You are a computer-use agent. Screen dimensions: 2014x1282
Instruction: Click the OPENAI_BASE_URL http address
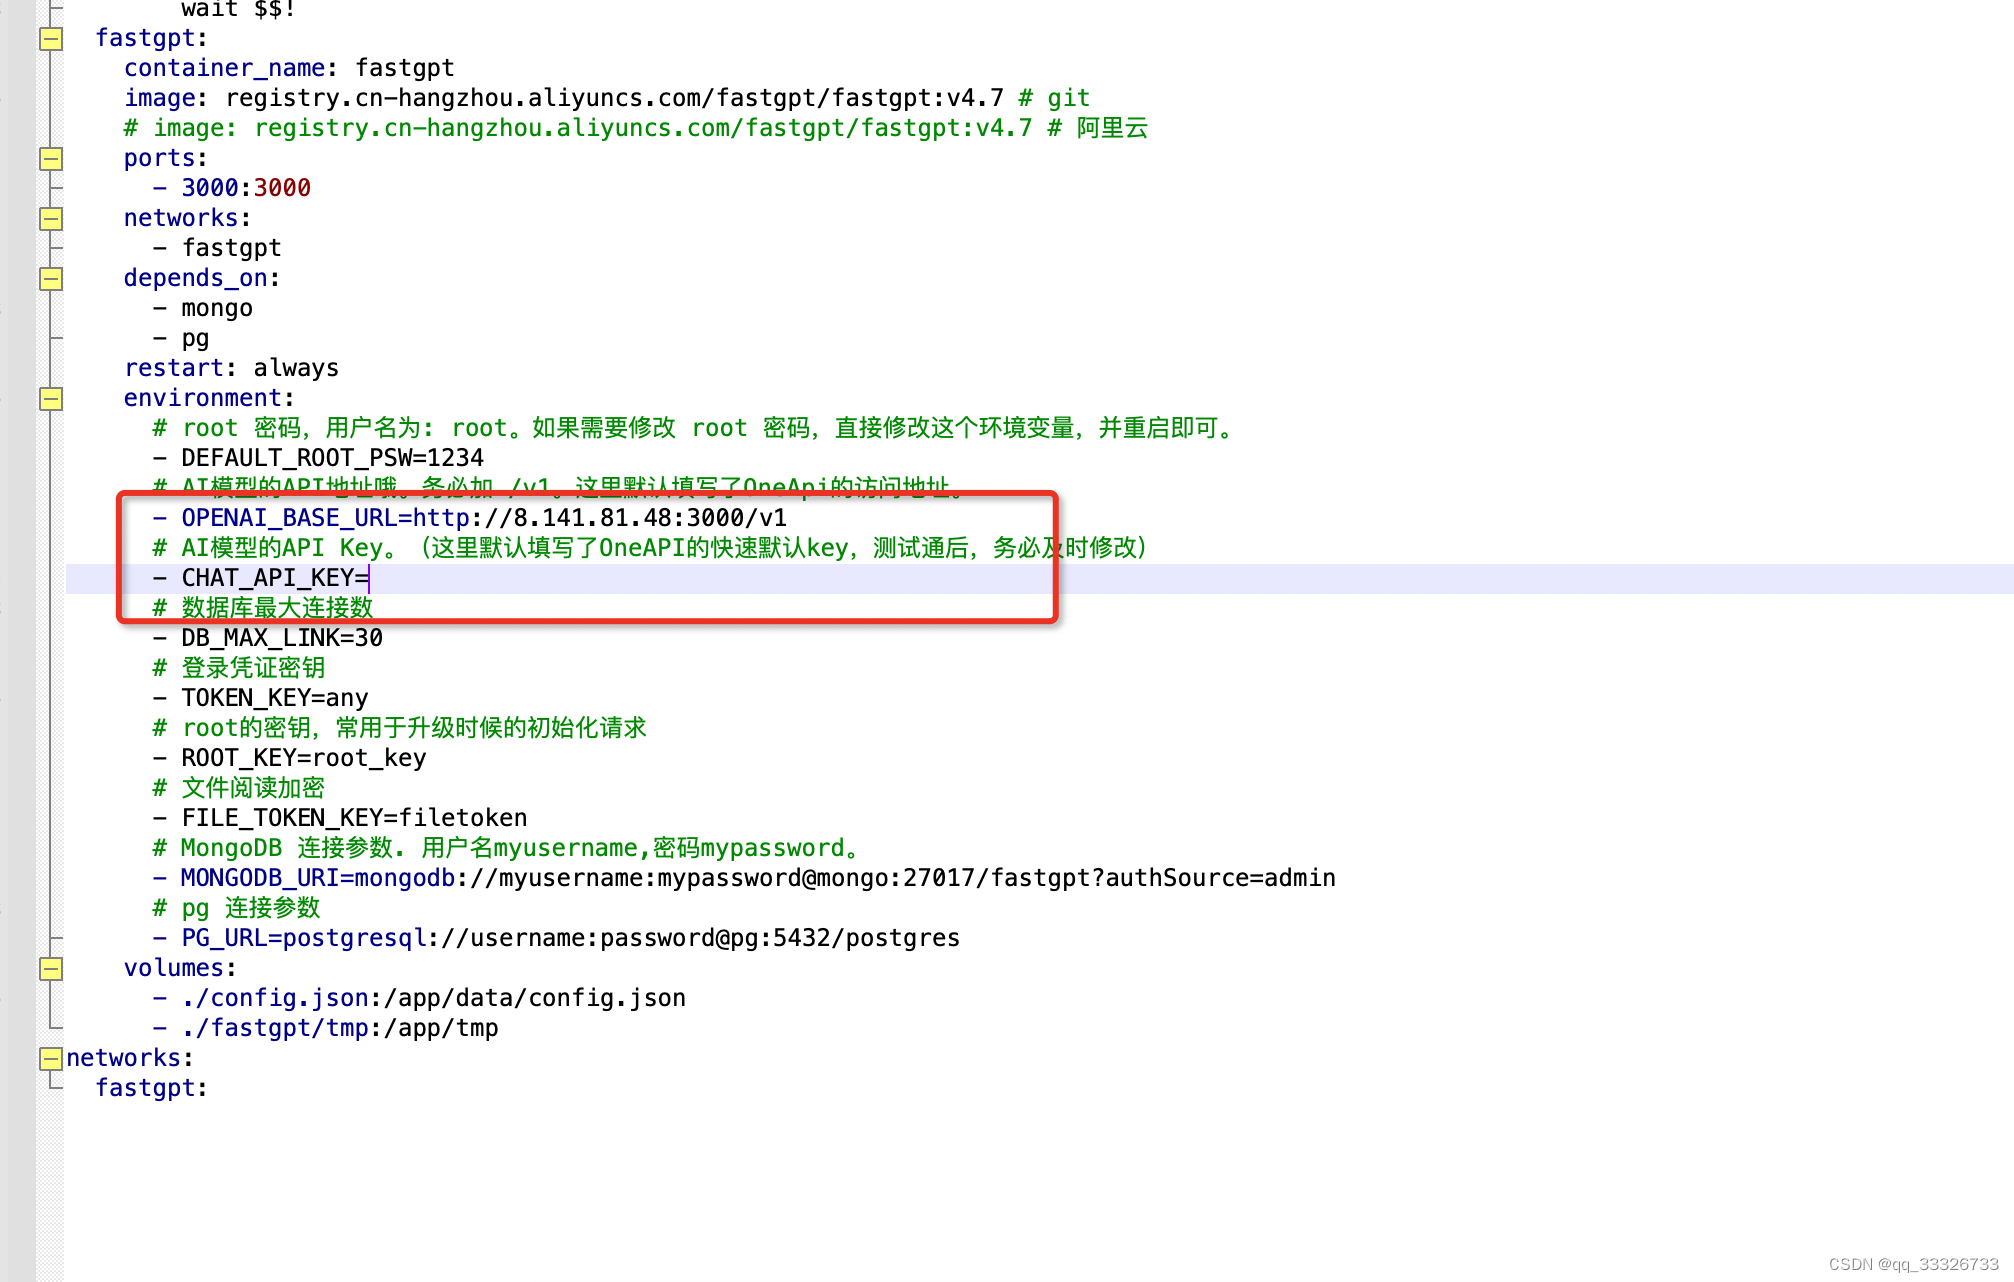click(598, 518)
